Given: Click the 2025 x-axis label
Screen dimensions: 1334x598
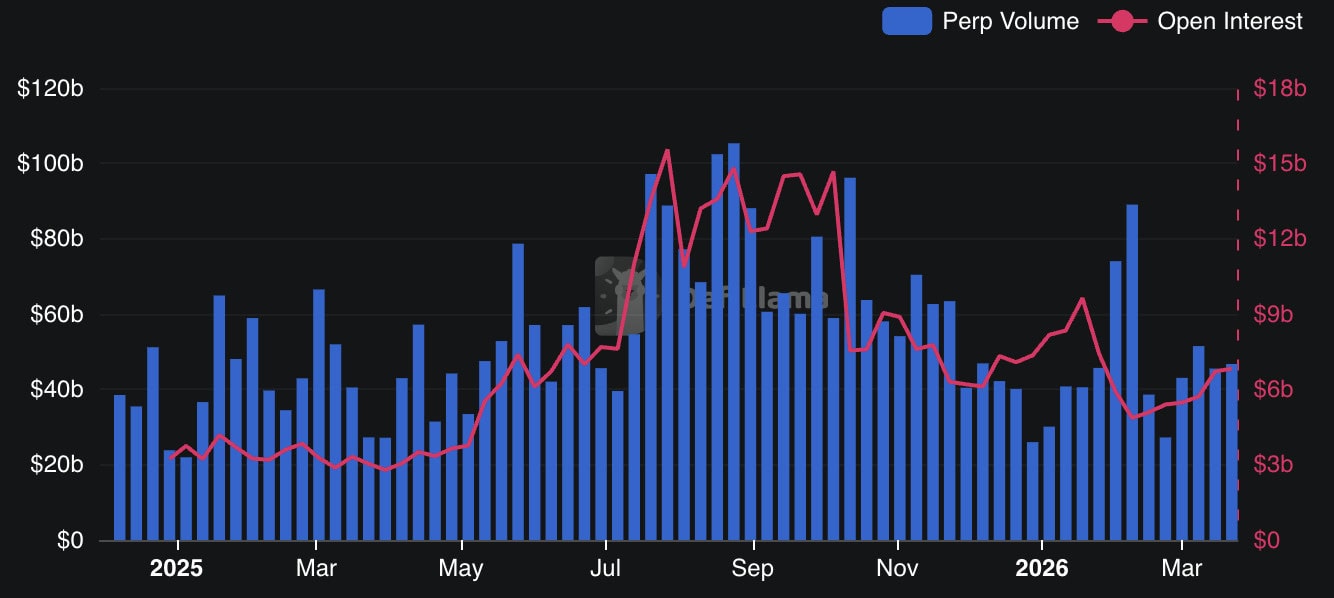Looking at the screenshot, I should coord(176,569).
